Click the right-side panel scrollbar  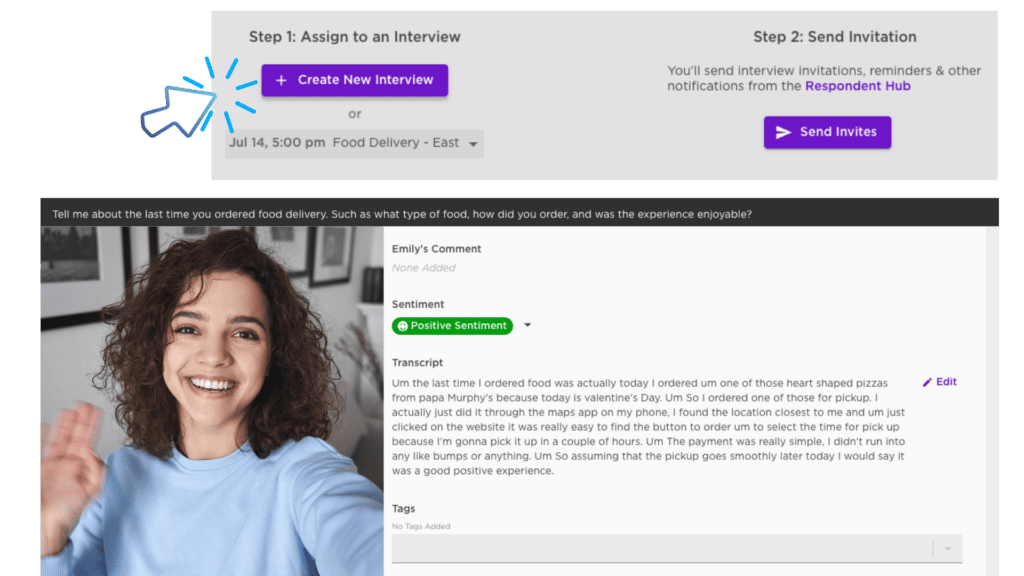[992, 401]
